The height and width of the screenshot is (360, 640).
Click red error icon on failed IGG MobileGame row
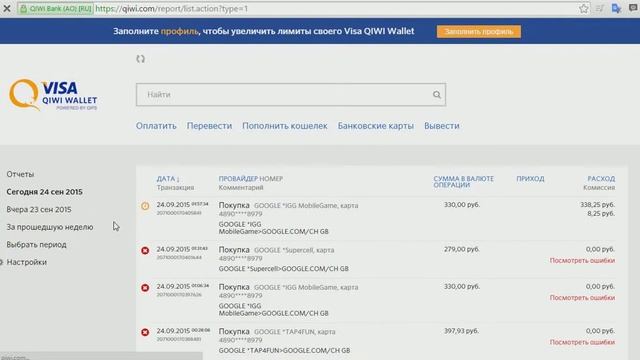point(145,288)
